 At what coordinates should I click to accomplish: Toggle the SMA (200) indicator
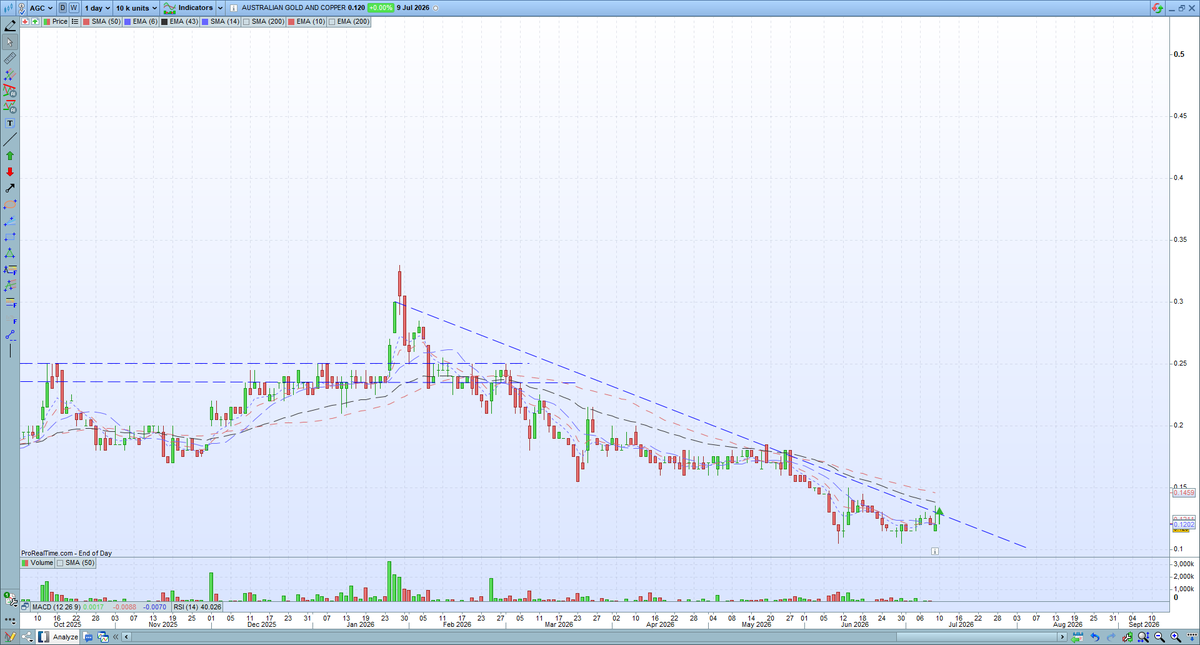pos(263,21)
